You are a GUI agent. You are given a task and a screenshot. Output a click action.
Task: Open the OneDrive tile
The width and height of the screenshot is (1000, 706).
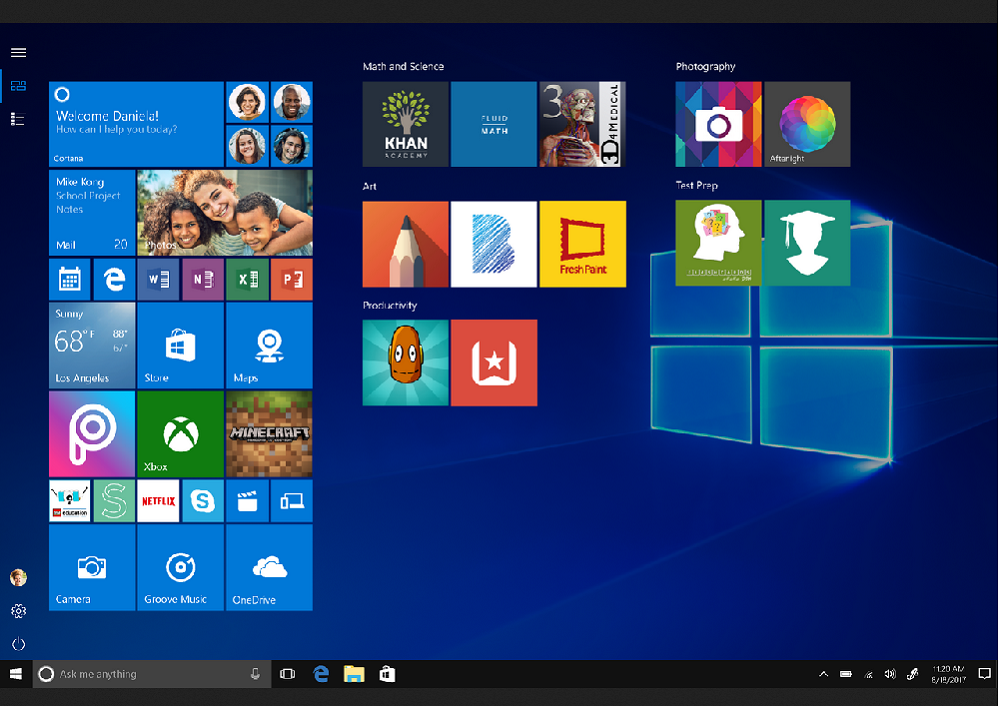point(269,568)
